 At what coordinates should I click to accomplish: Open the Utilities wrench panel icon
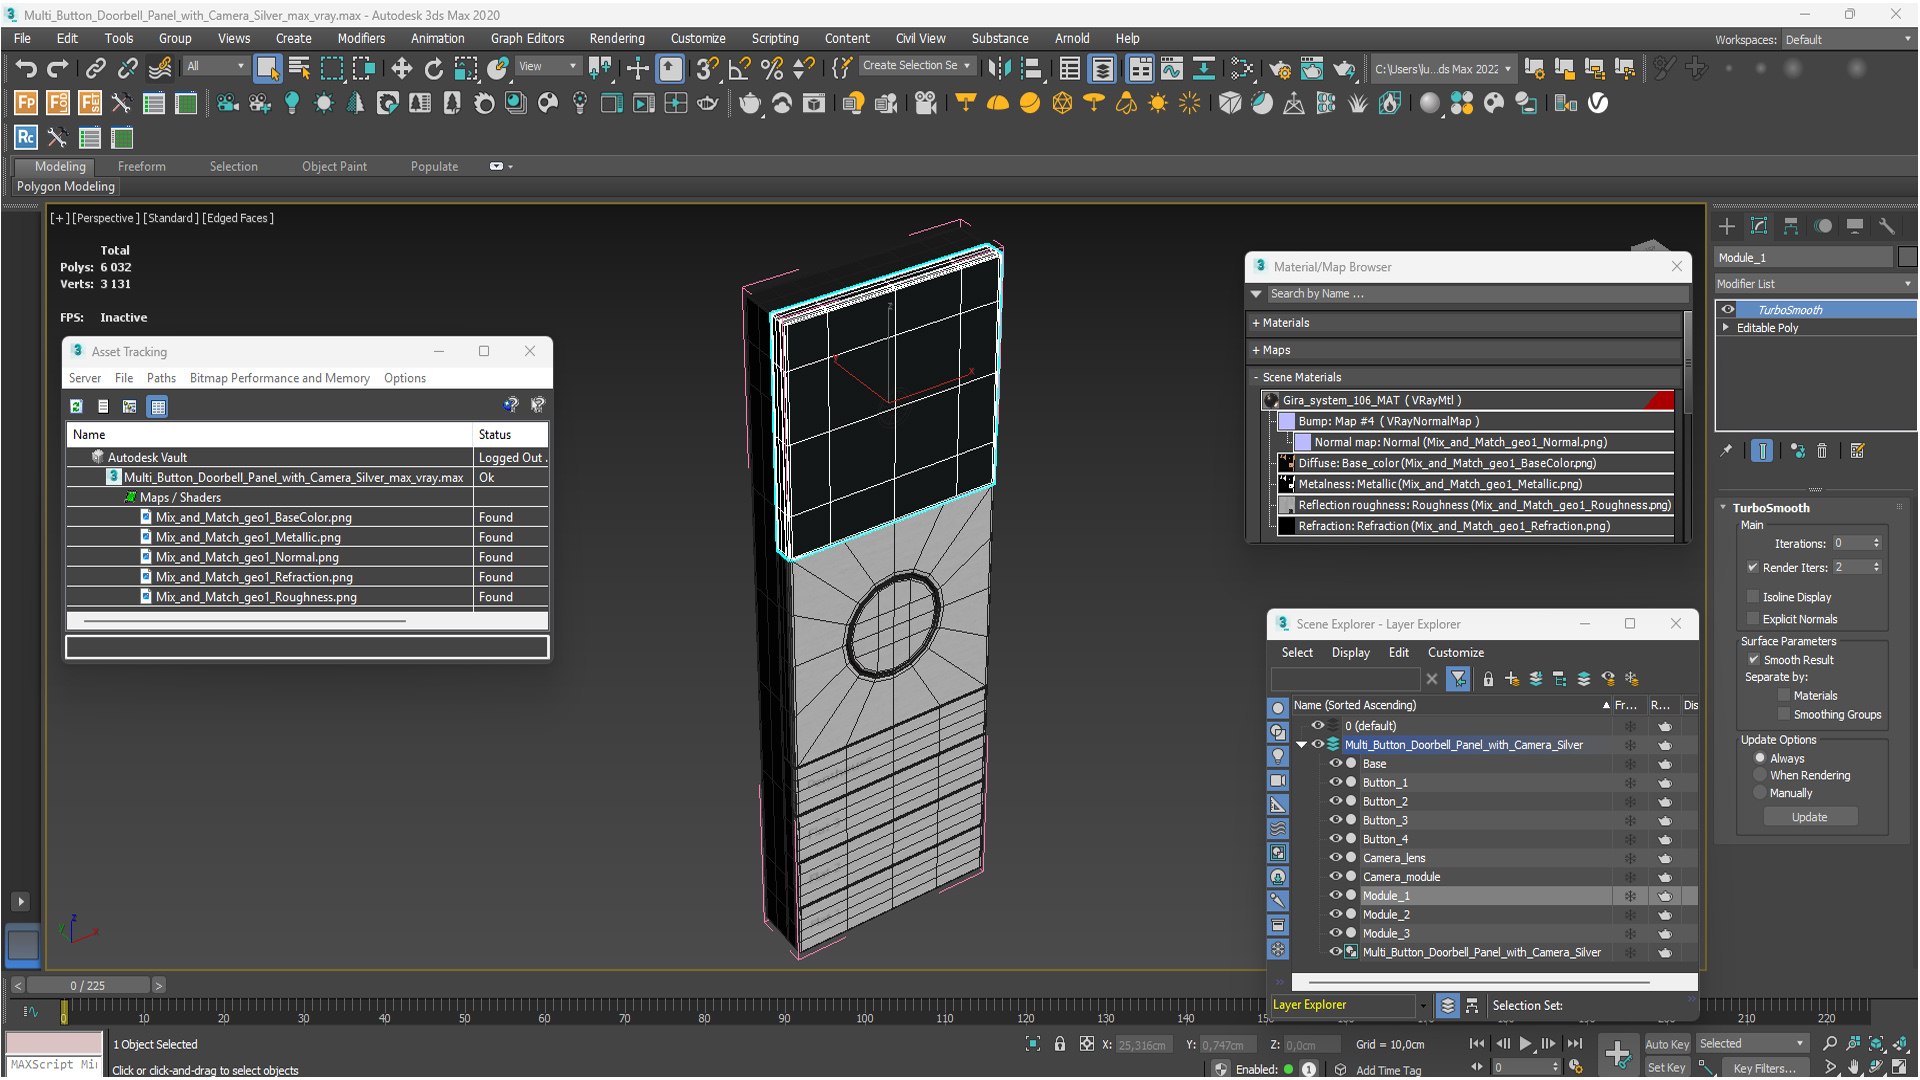(x=1887, y=226)
